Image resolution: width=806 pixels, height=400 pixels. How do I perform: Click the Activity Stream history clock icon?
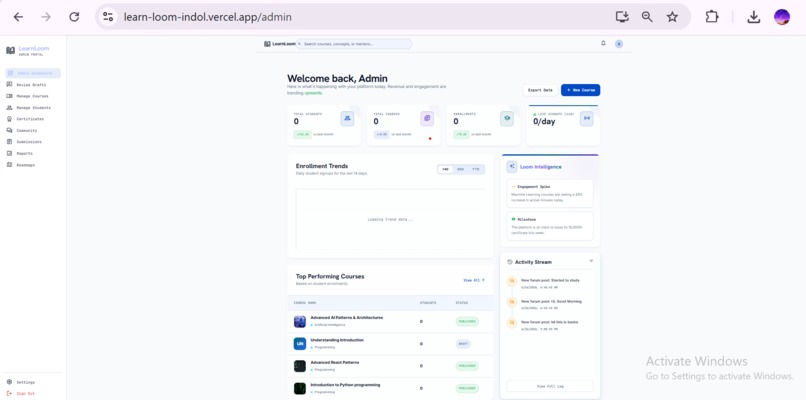tap(510, 262)
